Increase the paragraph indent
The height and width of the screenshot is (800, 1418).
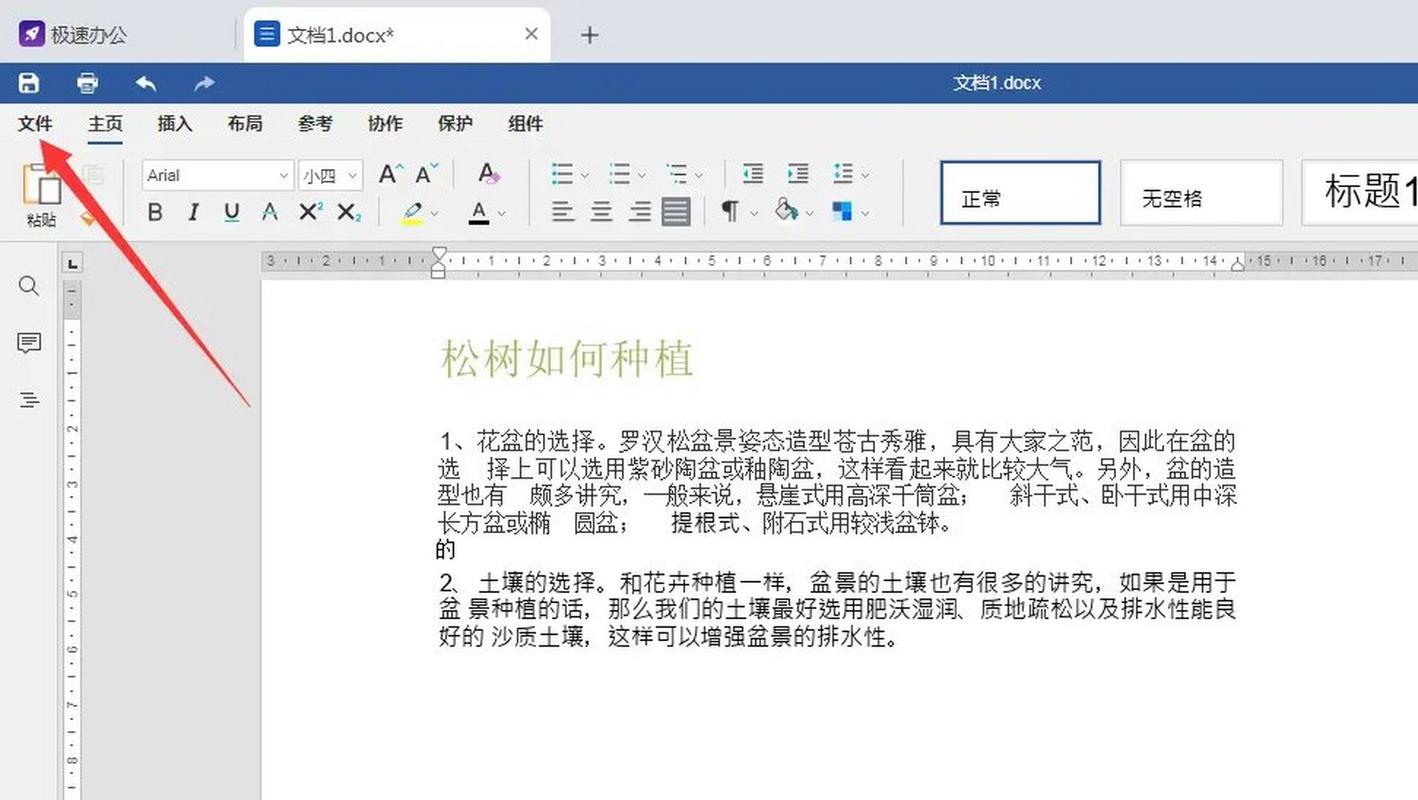click(797, 174)
